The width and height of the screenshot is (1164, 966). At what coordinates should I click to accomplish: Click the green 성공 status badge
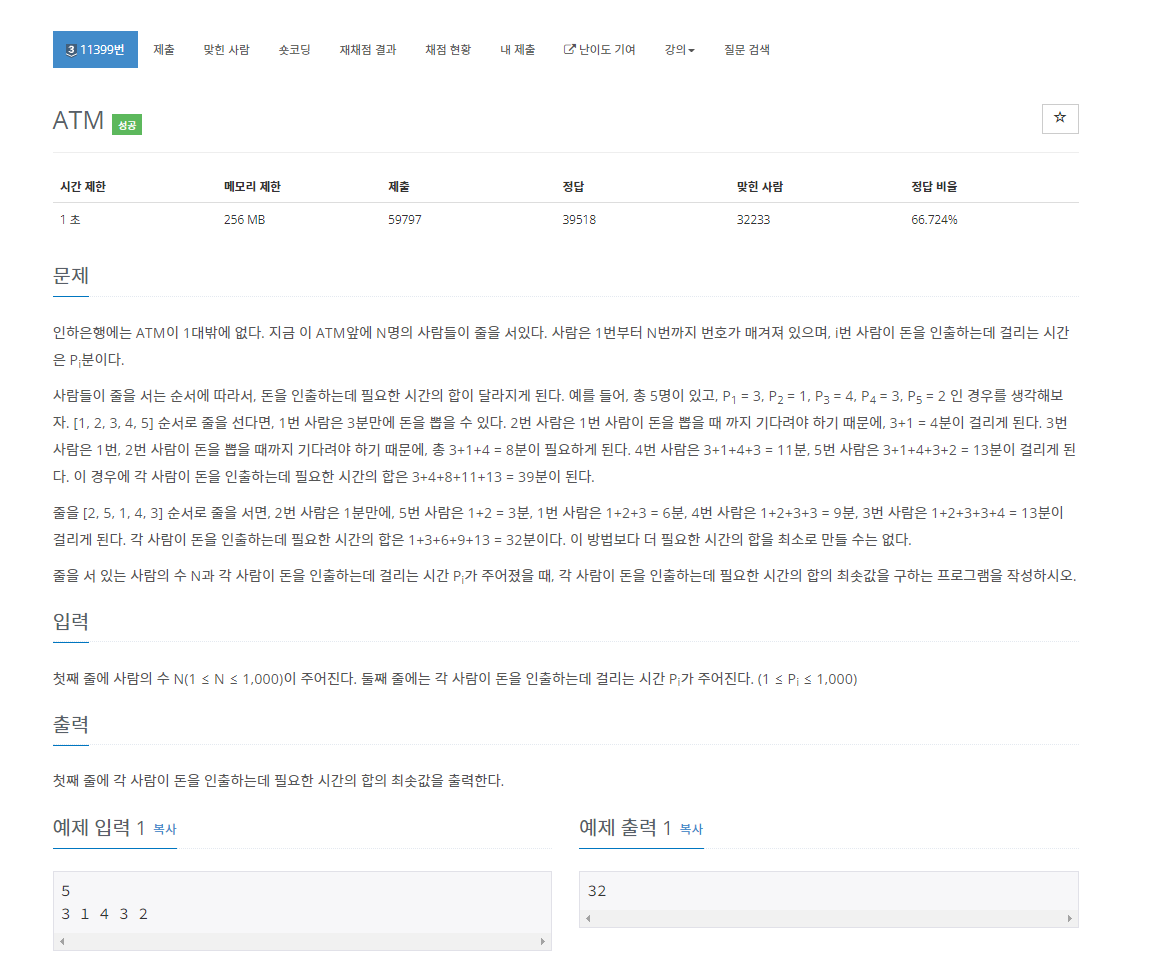127,125
